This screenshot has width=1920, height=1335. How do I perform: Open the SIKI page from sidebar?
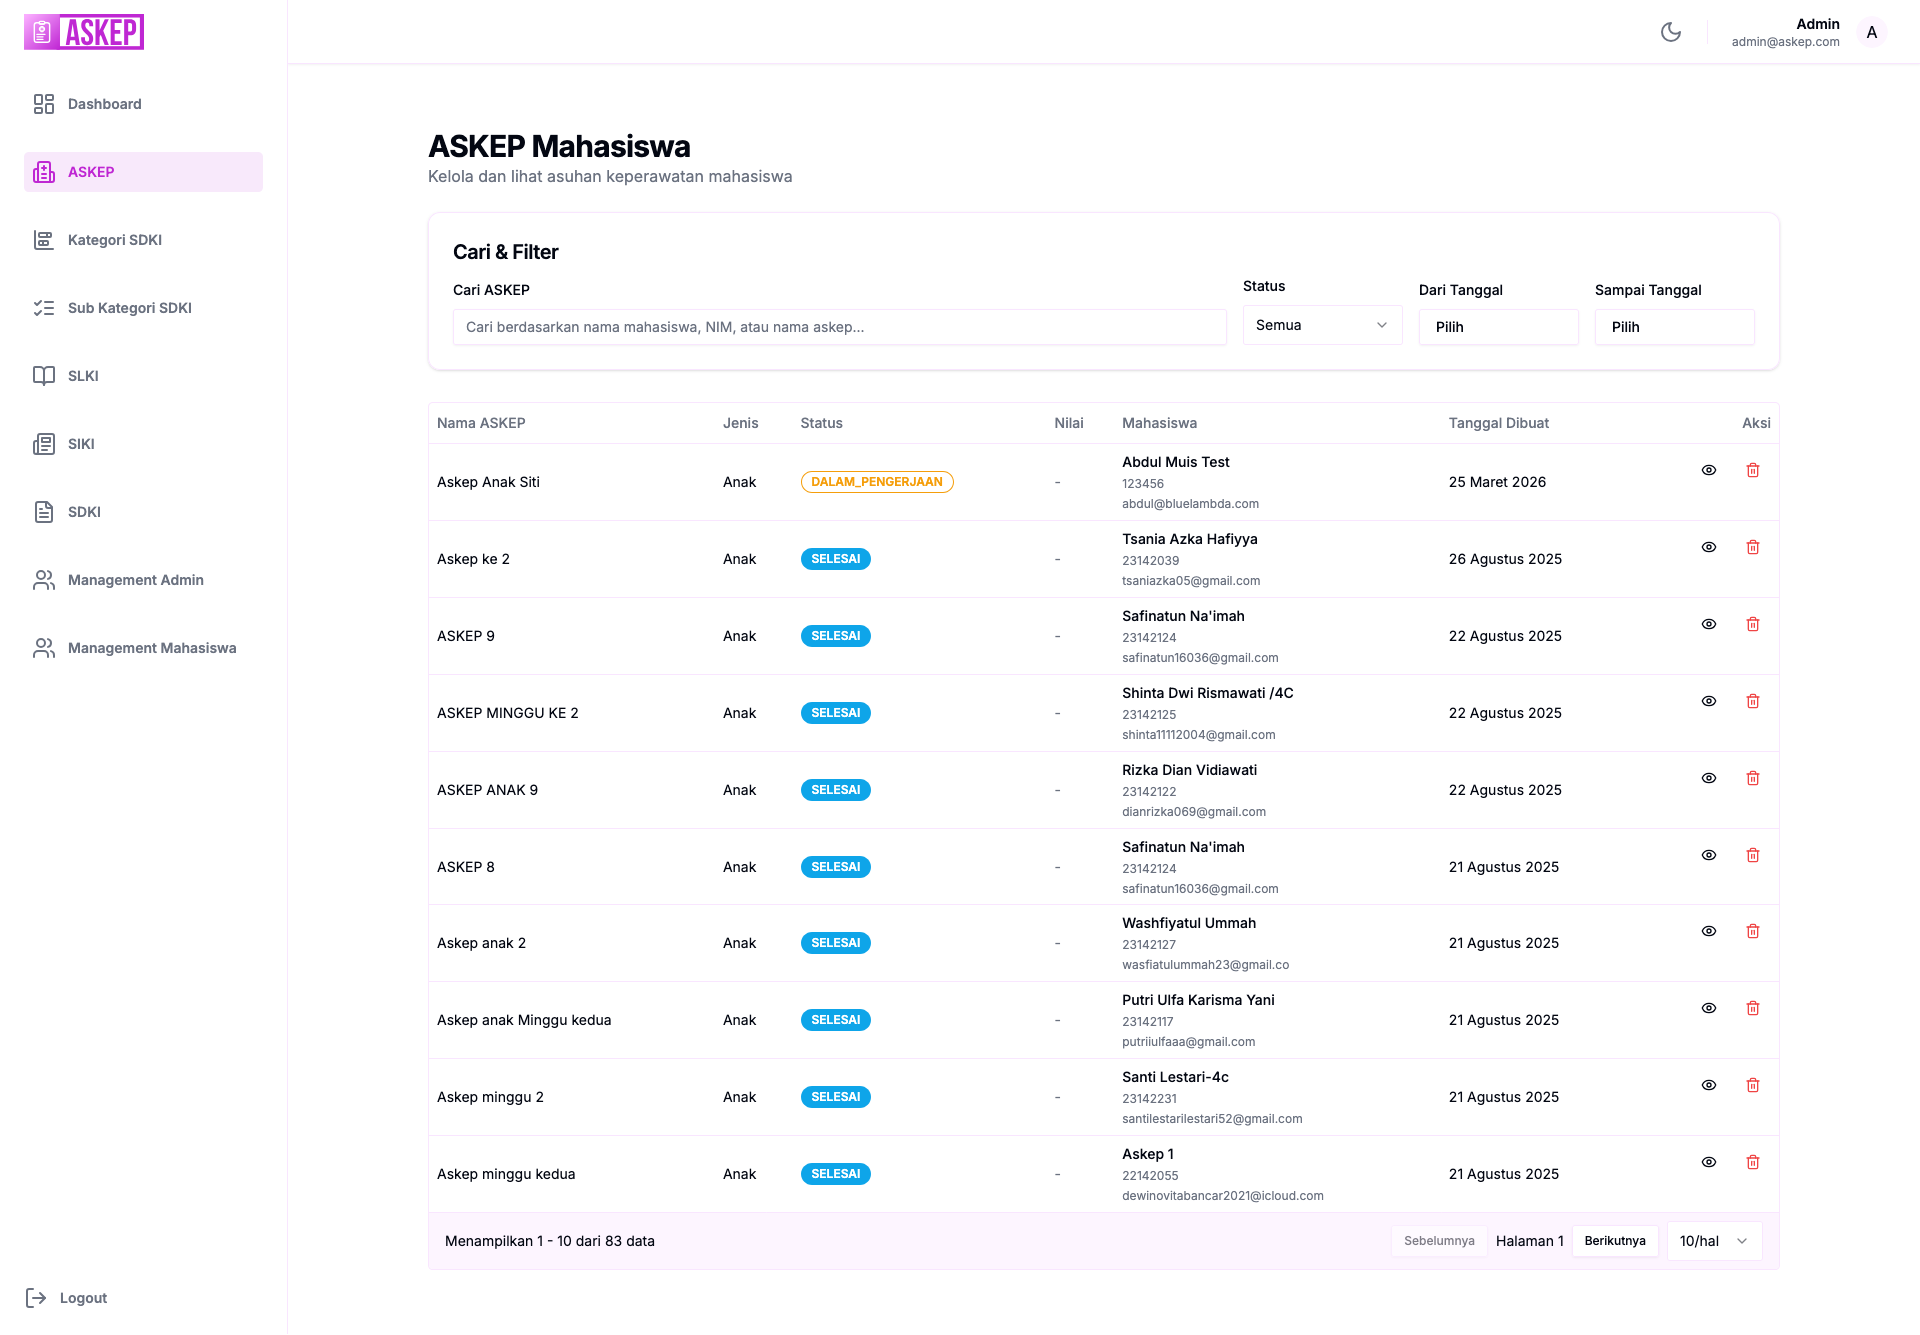pos(80,444)
